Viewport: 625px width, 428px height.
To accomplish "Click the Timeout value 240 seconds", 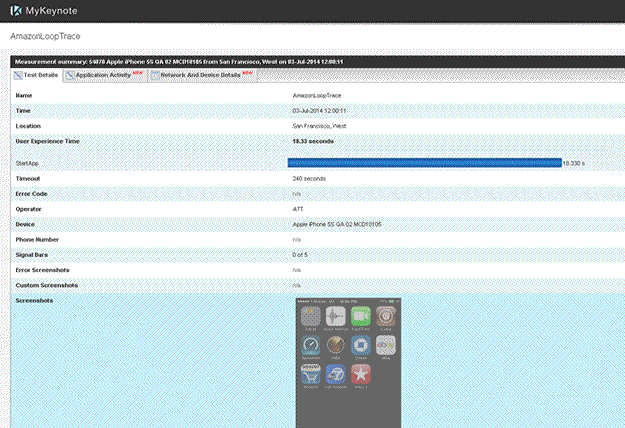I will (x=309, y=179).
